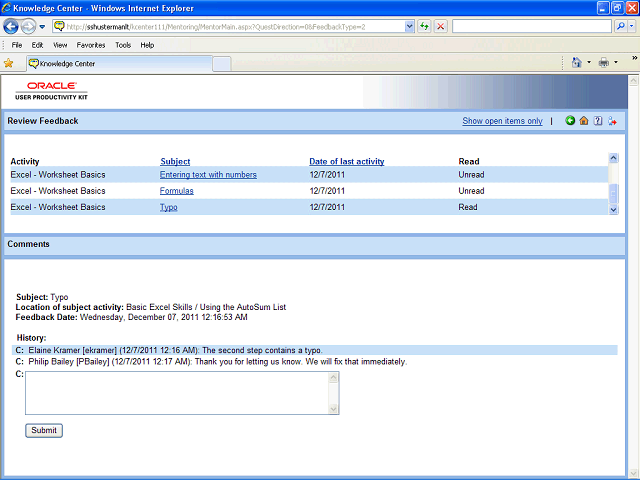640x480 pixels.
Task: Click the Refresh page icon
Action: pyautogui.click(x=424, y=27)
